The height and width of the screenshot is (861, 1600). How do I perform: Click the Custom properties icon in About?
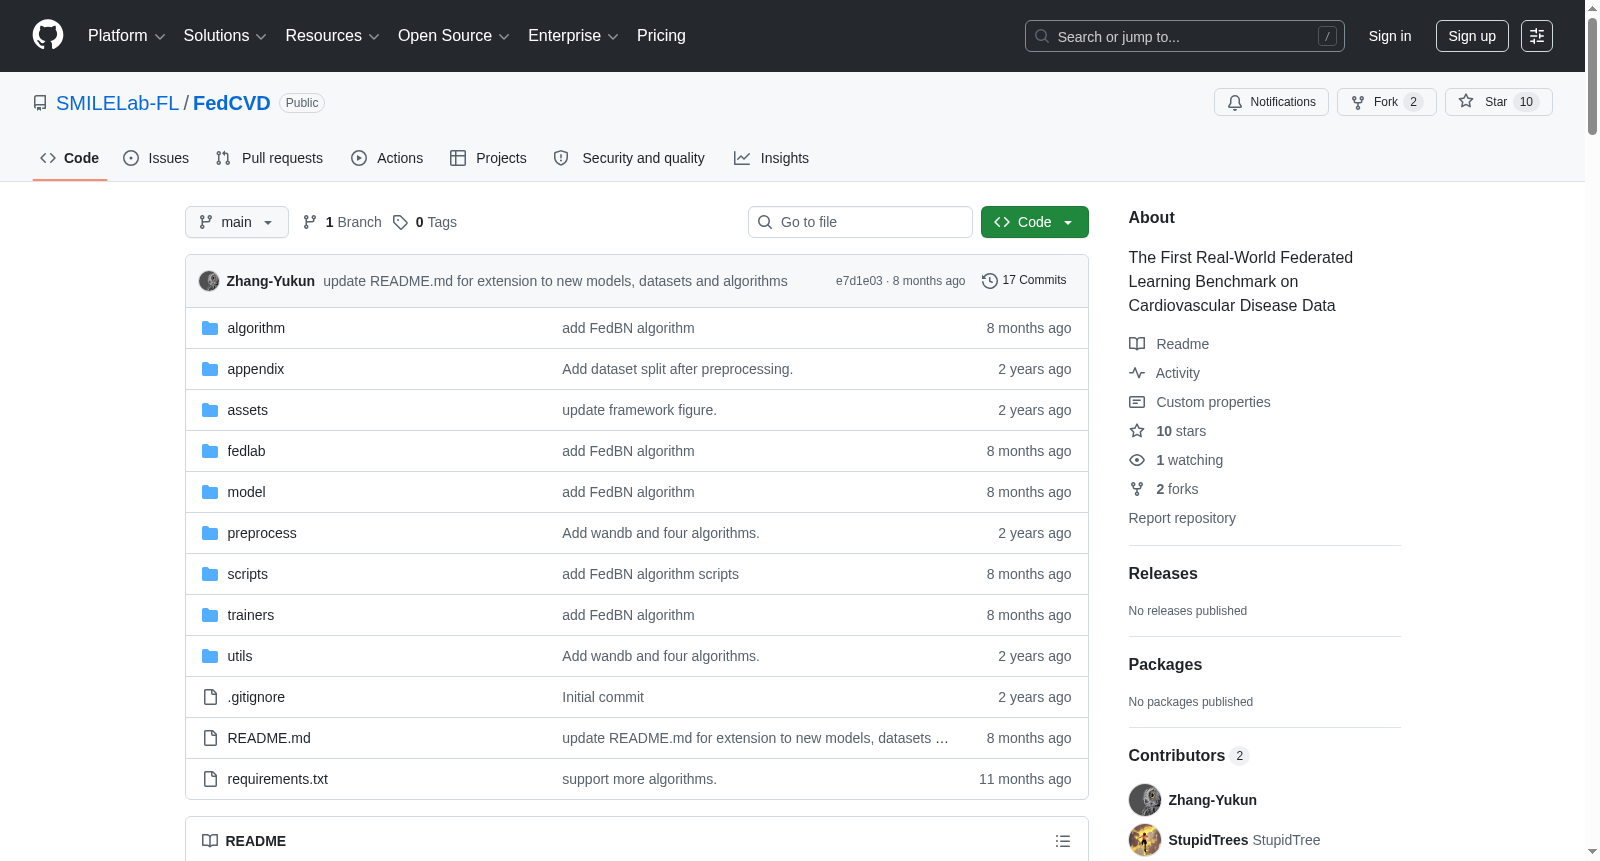tap(1137, 402)
